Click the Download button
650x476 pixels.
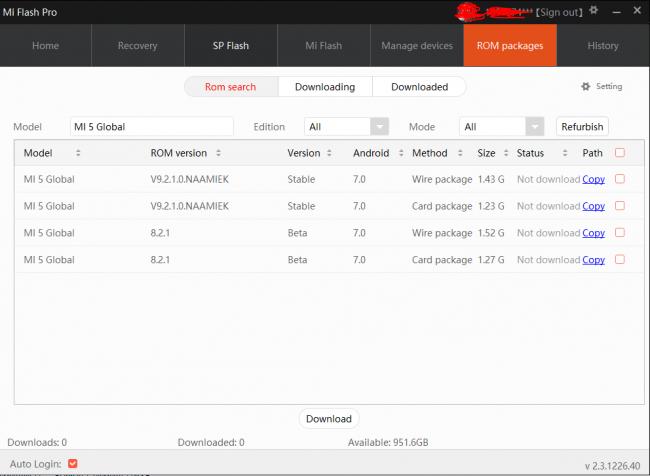329,419
